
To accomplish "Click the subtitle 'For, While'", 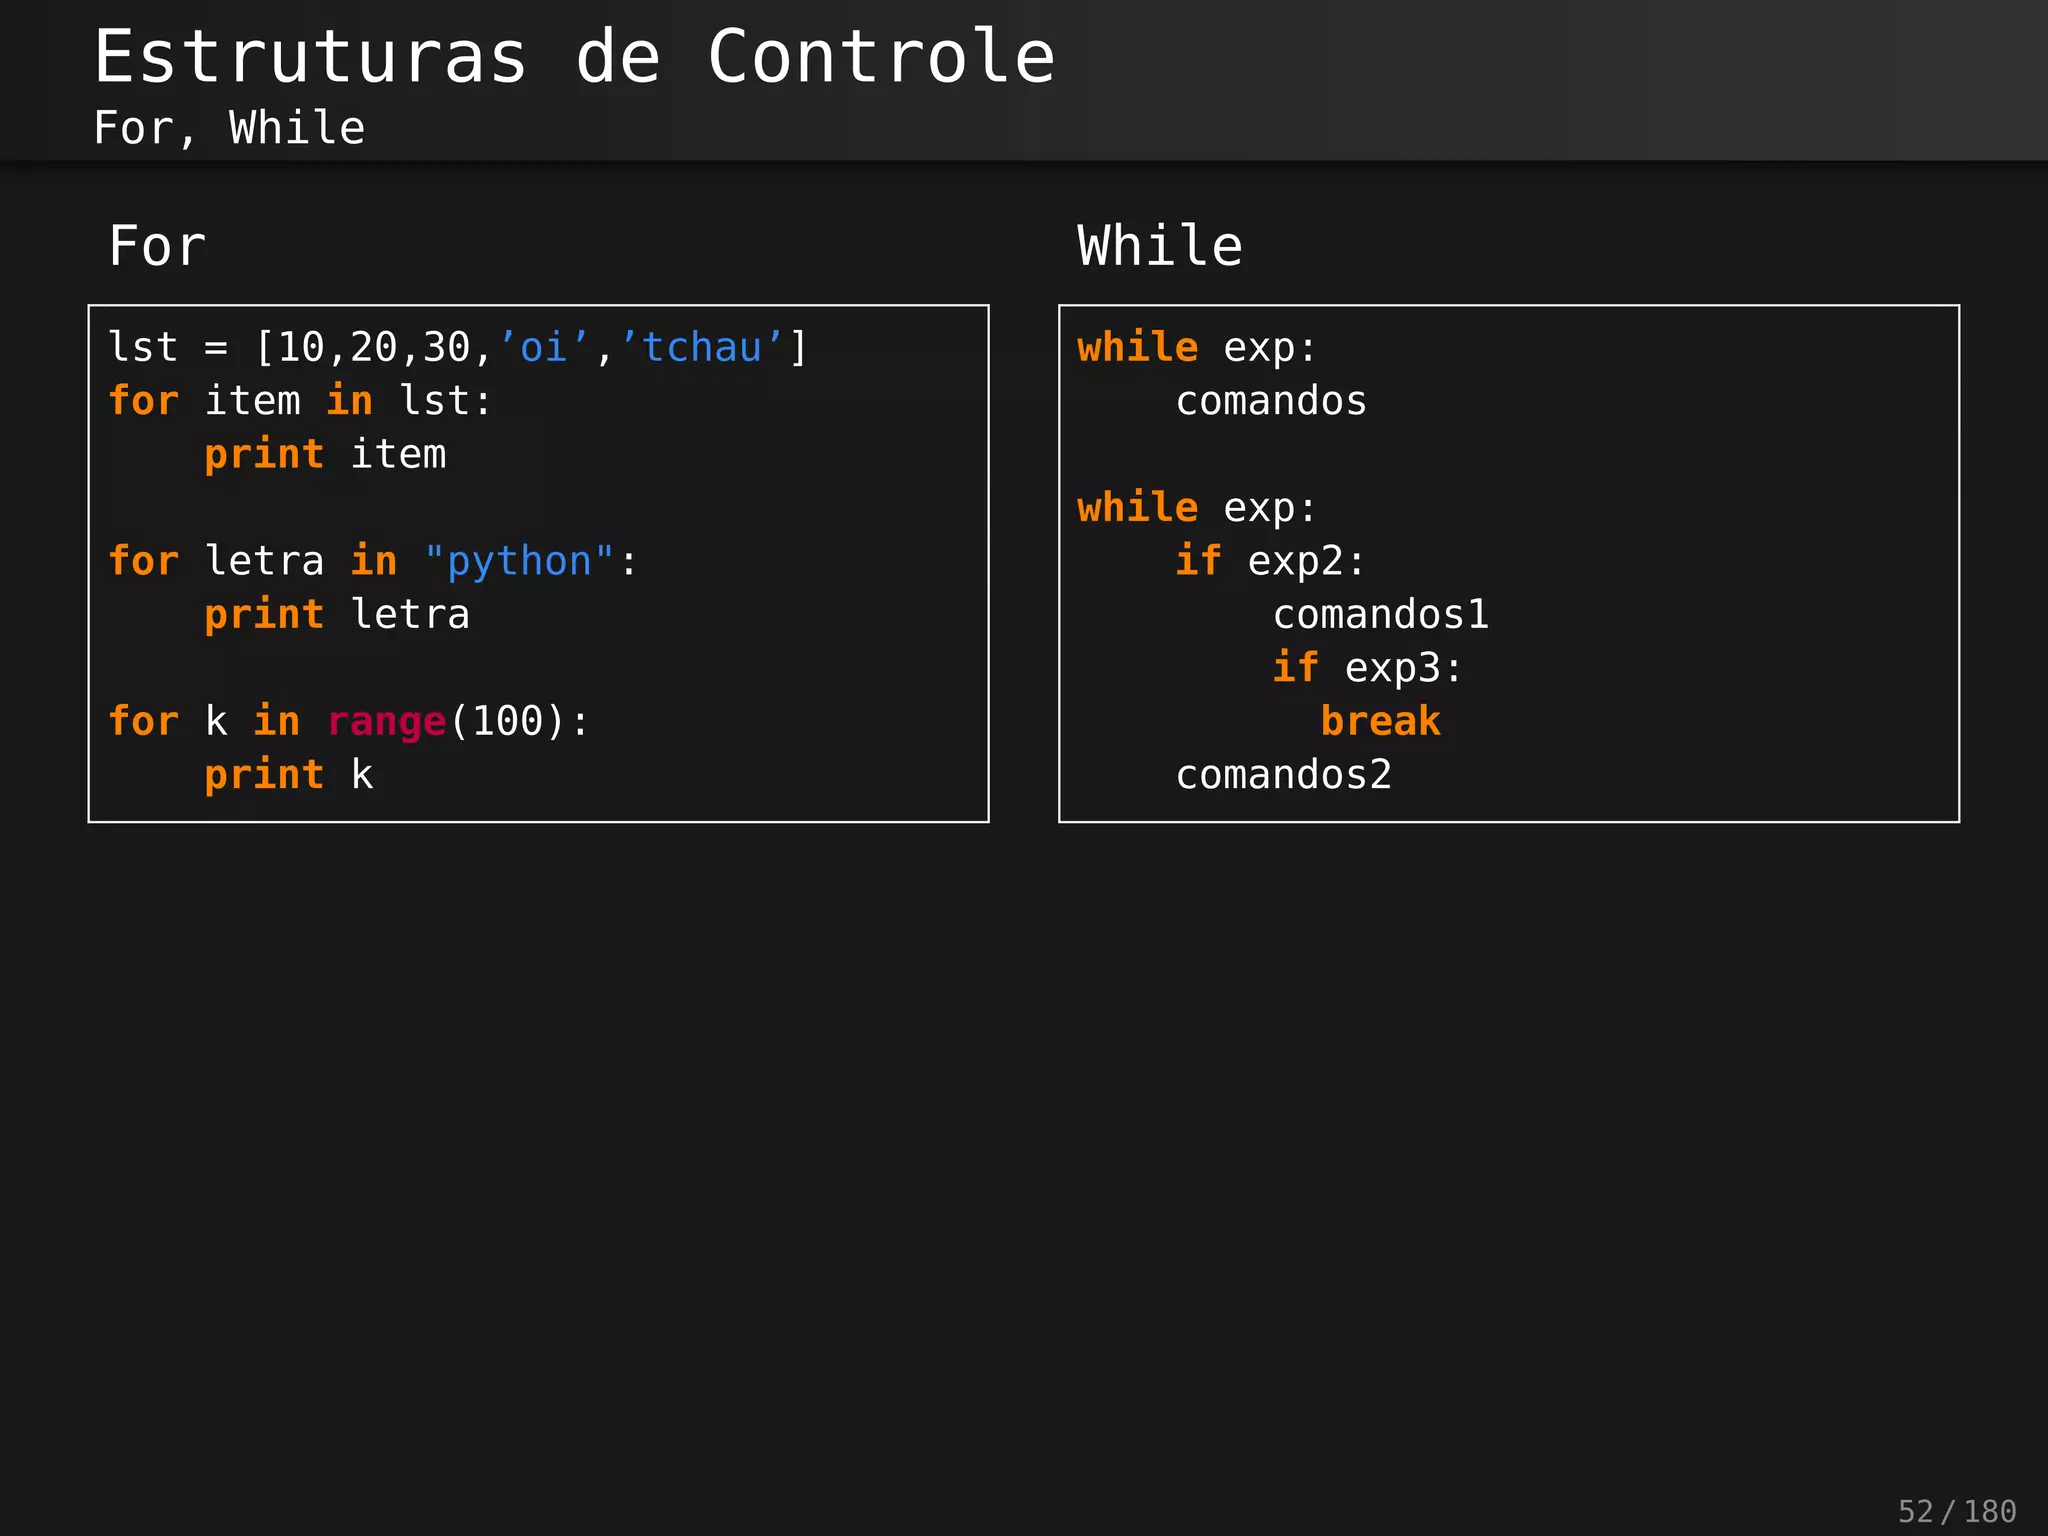I will (x=229, y=128).
